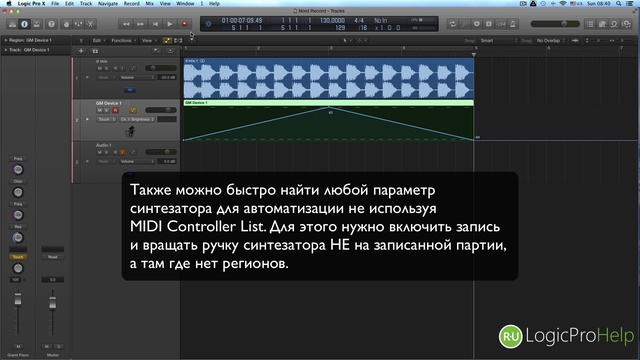Open the Navigate menu

coord(108,3)
